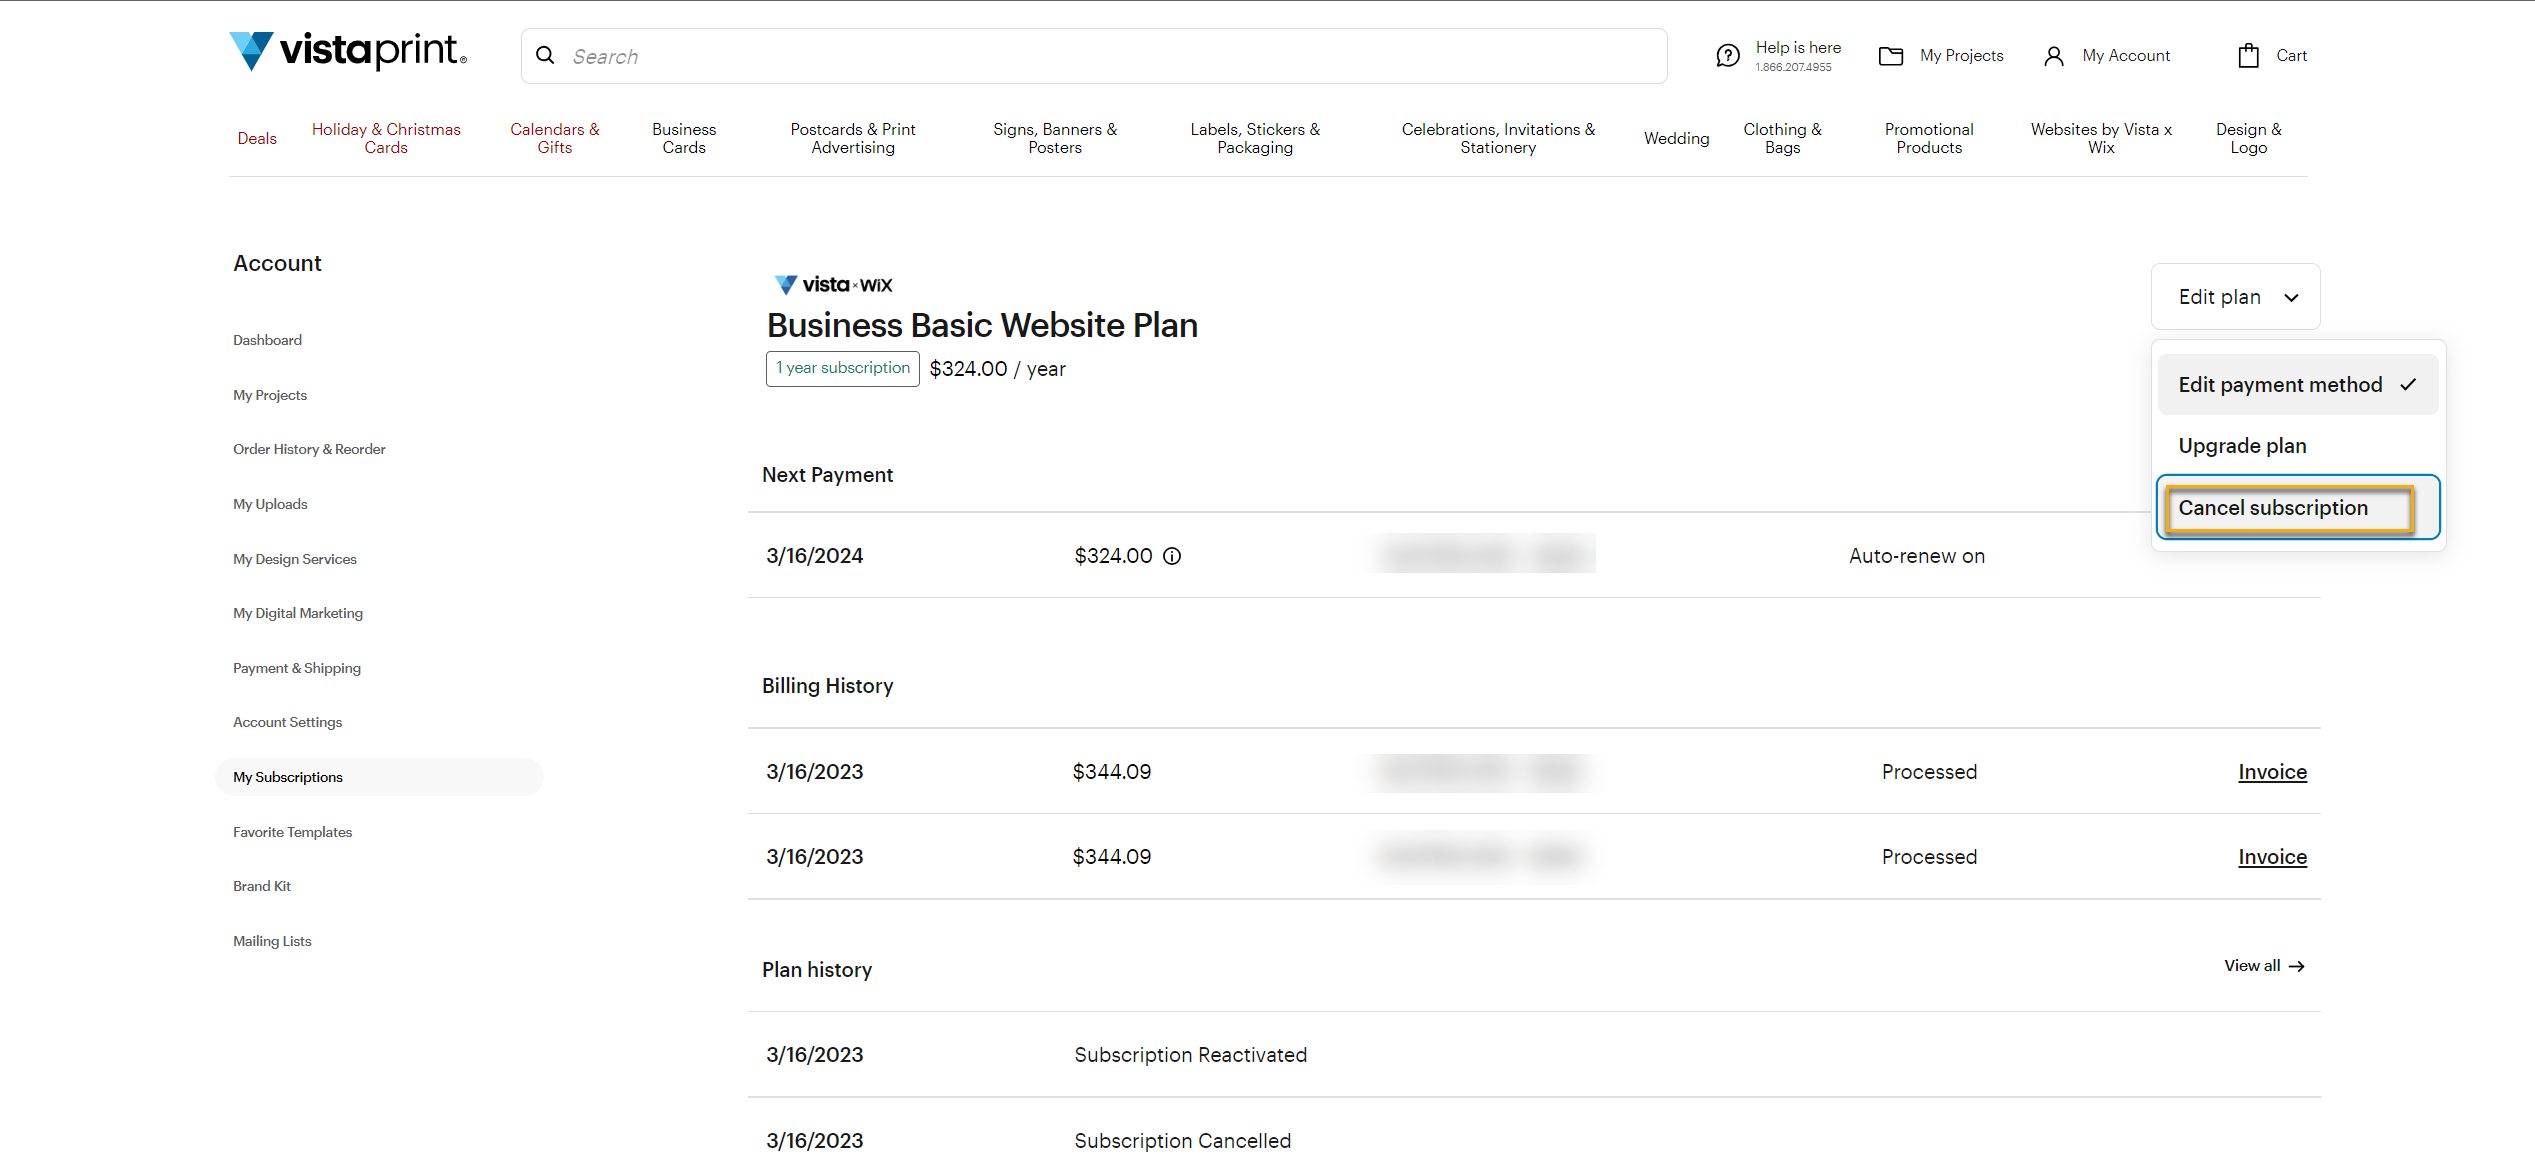Open Celebrations, Invitations & Stationery category
The height and width of the screenshot is (1175, 2535).
pyautogui.click(x=1498, y=138)
